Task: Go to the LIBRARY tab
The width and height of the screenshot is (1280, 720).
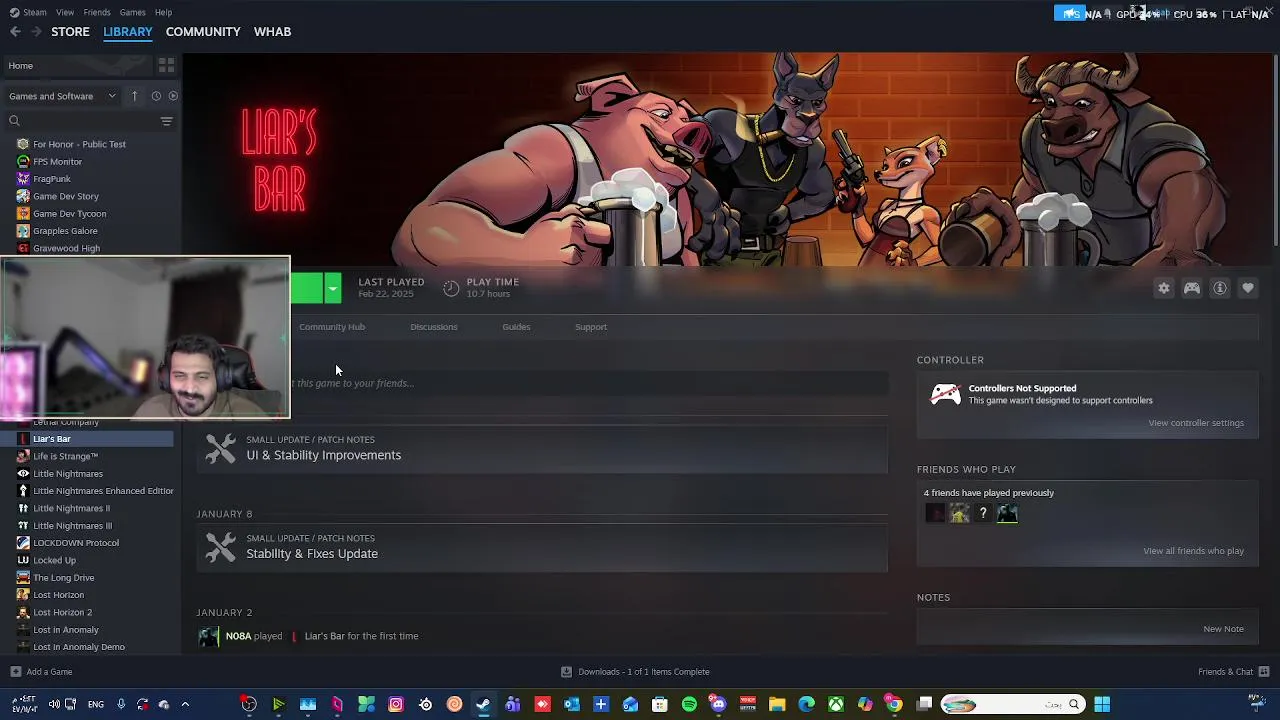Action: (x=128, y=32)
